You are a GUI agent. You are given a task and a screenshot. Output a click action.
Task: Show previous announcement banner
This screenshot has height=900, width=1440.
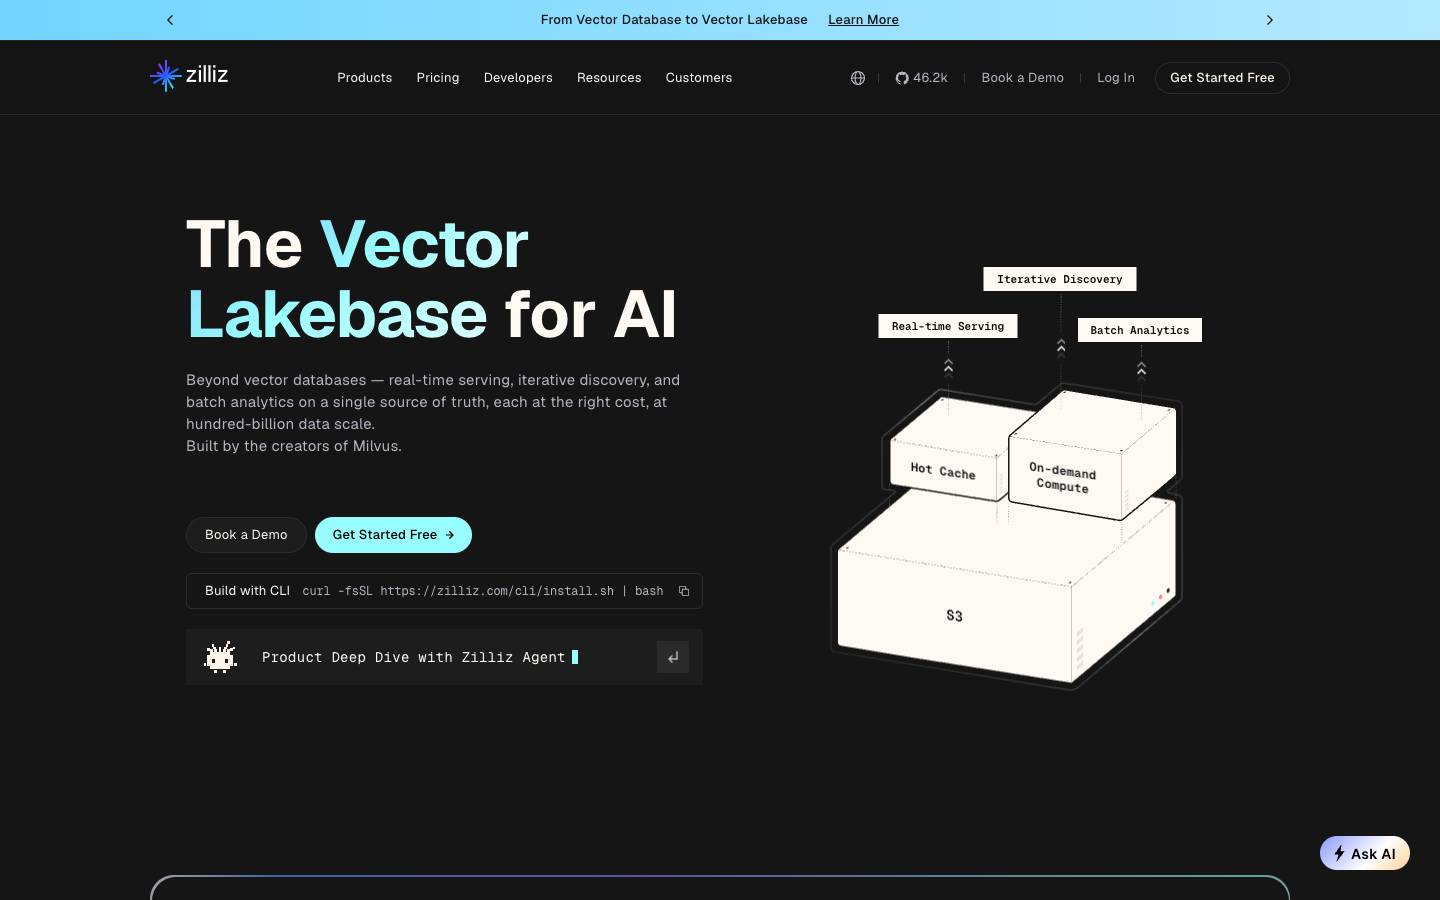point(170,20)
